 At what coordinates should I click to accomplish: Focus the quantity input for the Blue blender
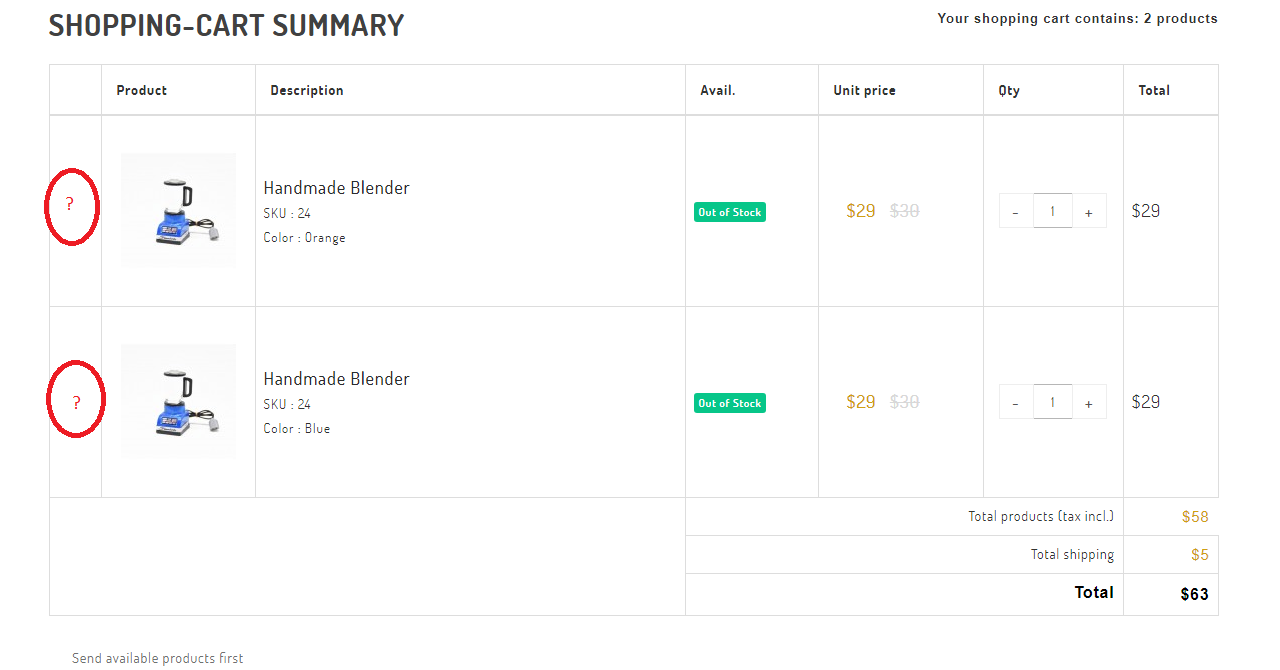pyautogui.click(x=1052, y=402)
